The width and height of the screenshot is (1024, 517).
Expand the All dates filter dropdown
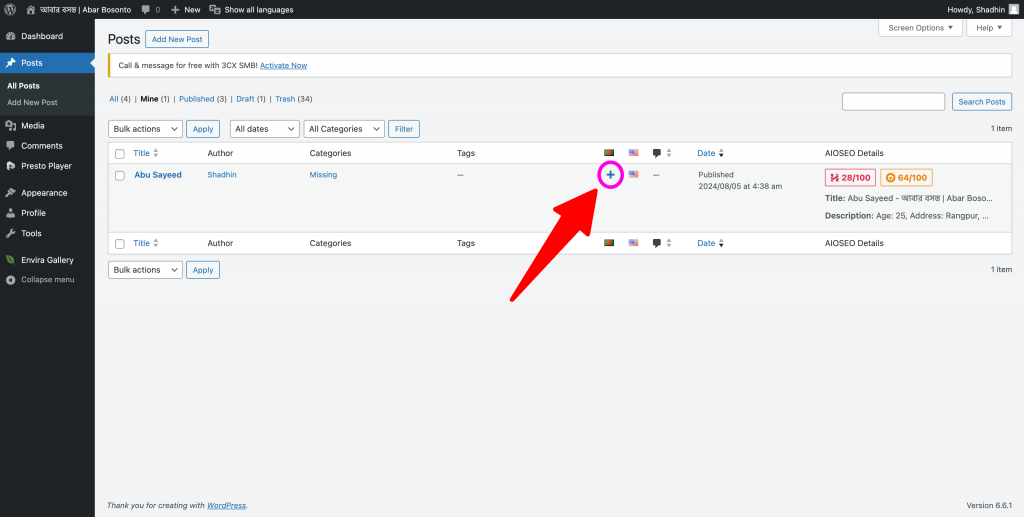(264, 129)
